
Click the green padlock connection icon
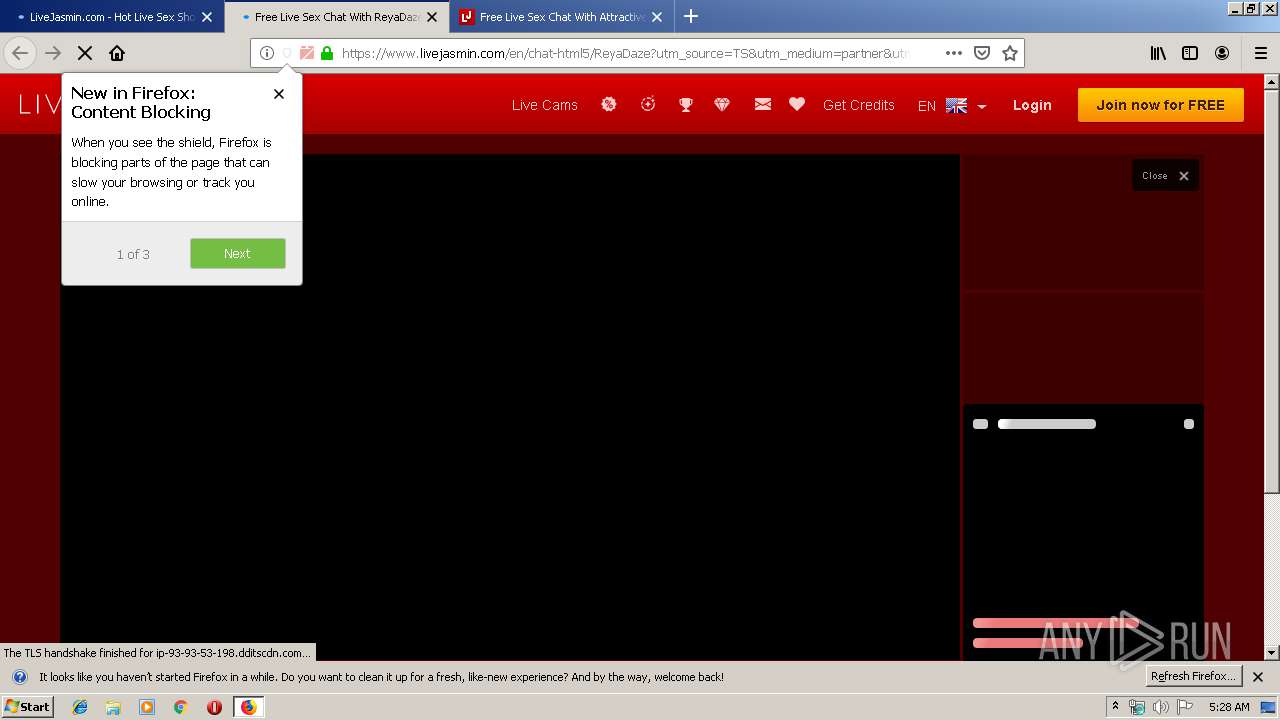[327, 53]
